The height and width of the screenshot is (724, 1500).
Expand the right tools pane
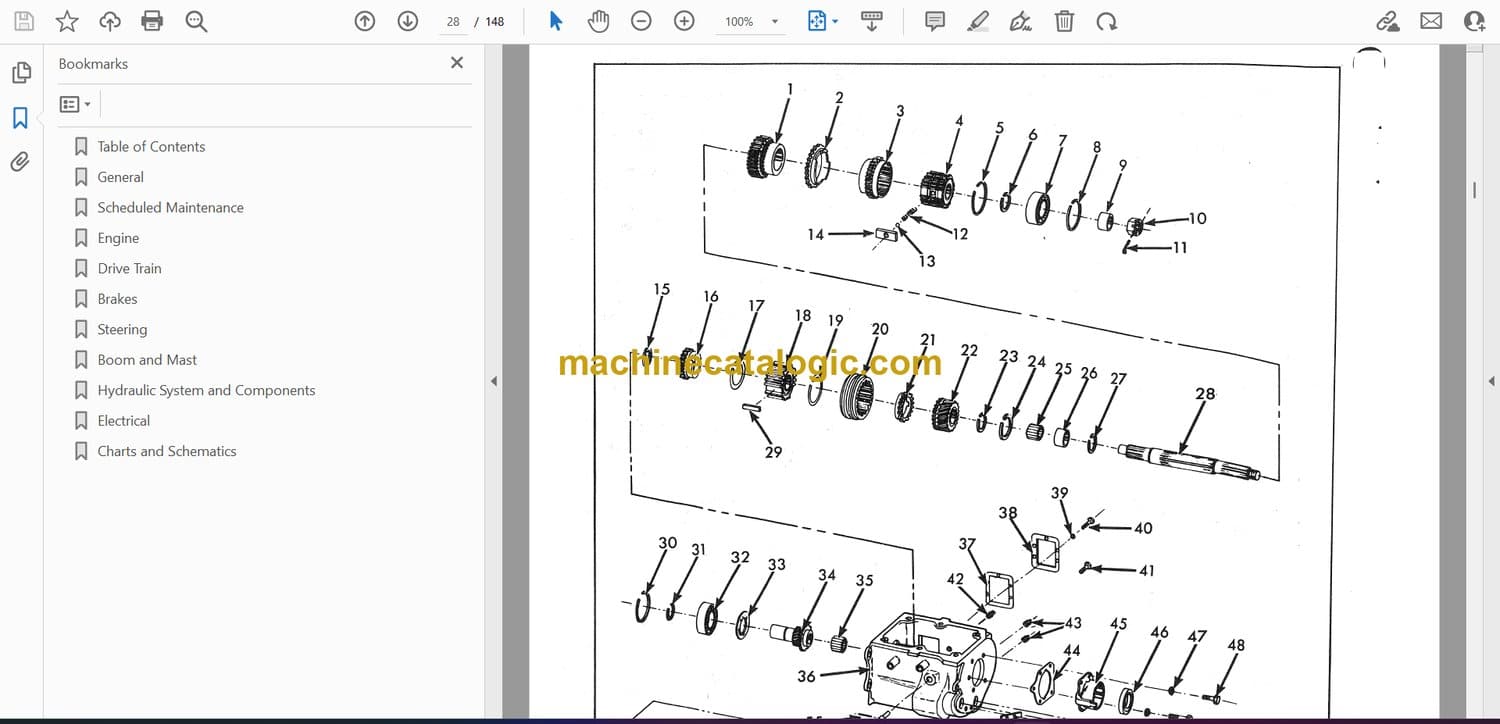tap(1491, 381)
